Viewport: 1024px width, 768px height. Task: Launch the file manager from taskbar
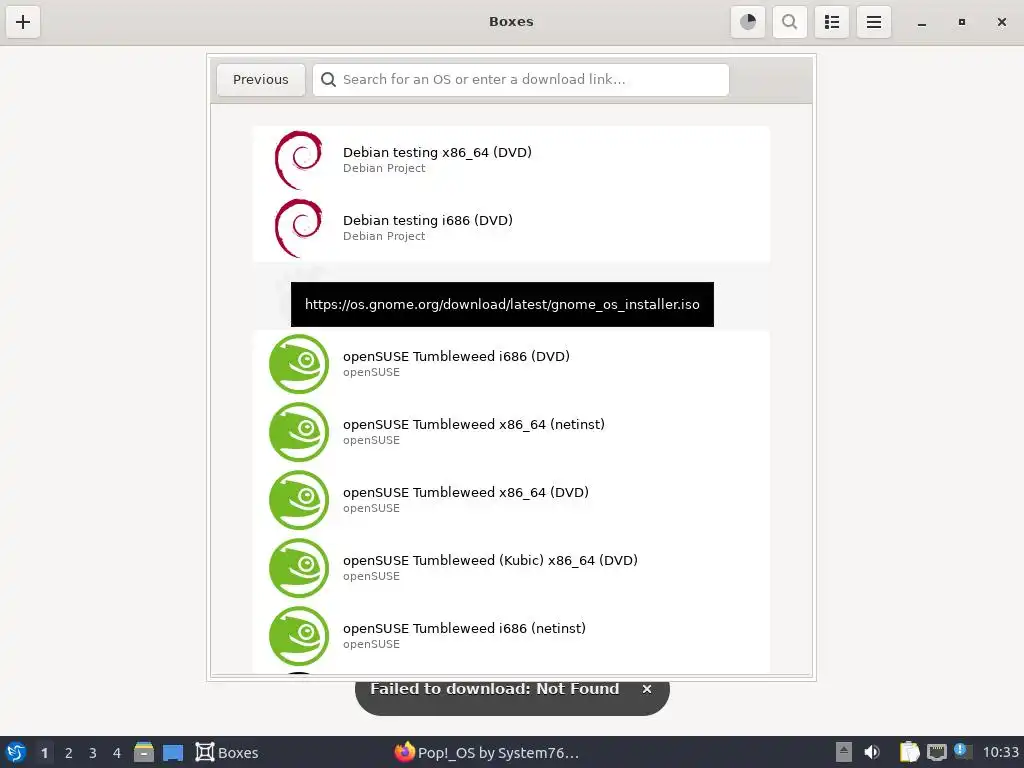click(x=144, y=752)
